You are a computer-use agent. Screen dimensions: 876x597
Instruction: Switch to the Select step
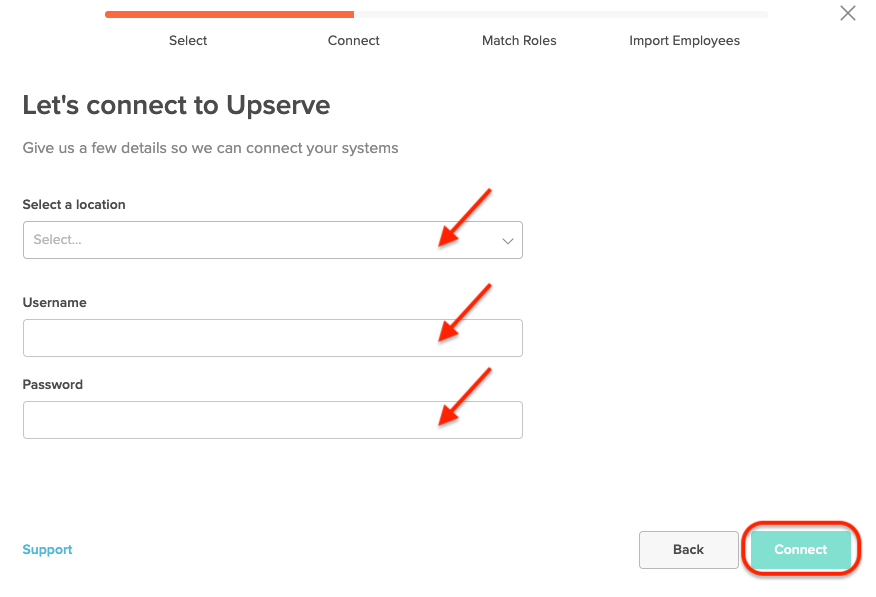[188, 40]
